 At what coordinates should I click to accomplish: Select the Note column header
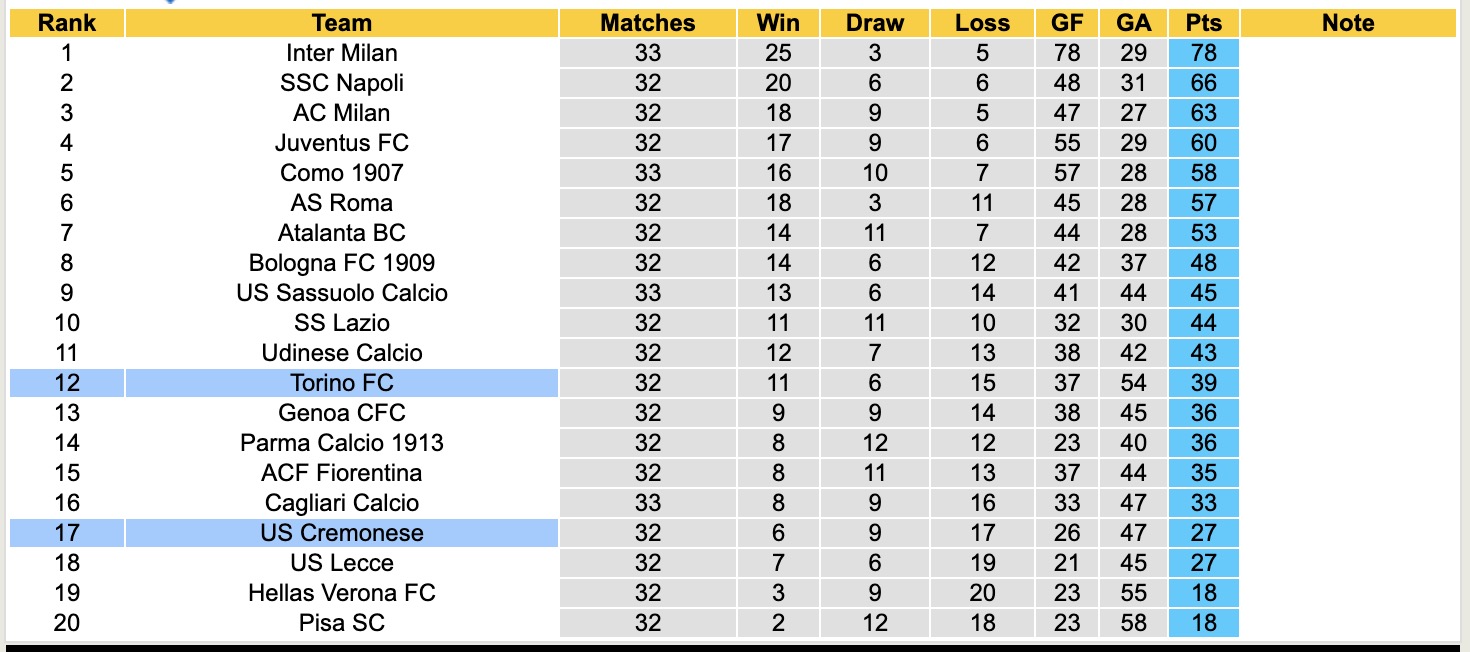1347,23
